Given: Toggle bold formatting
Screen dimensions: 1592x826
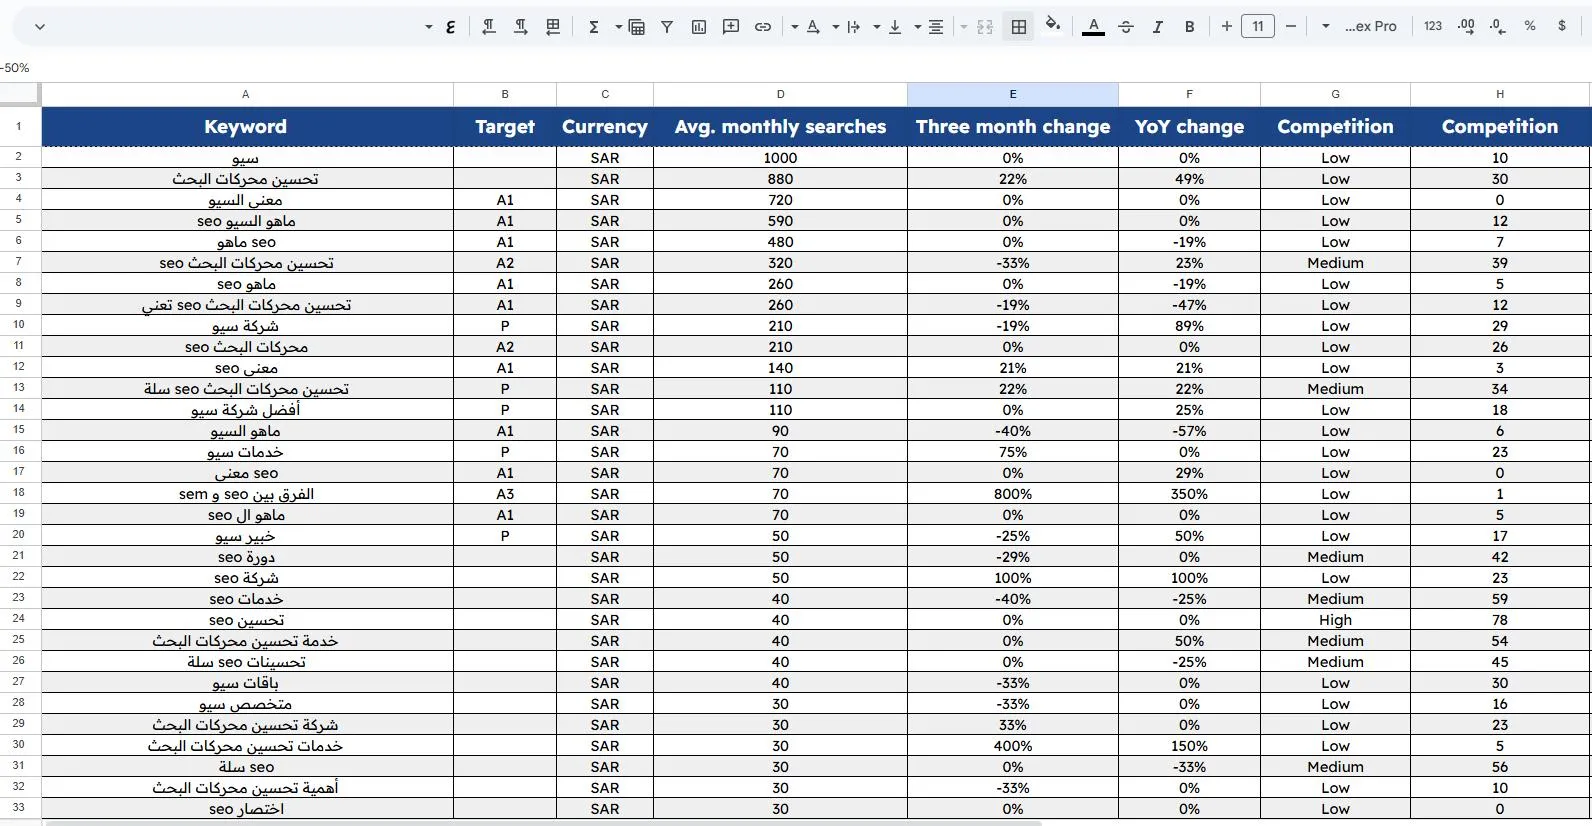Looking at the screenshot, I should [x=1189, y=27].
